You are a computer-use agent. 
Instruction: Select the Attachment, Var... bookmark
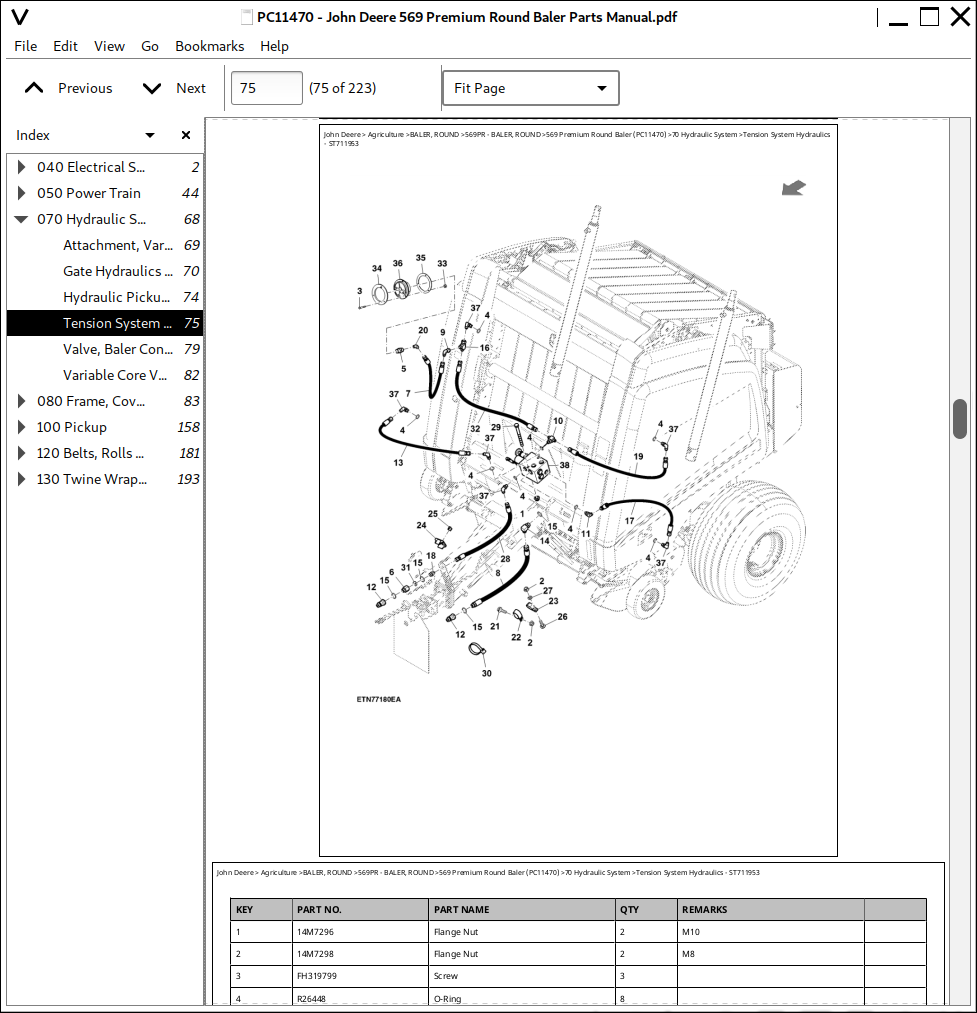pyautogui.click(x=118, y=245)
